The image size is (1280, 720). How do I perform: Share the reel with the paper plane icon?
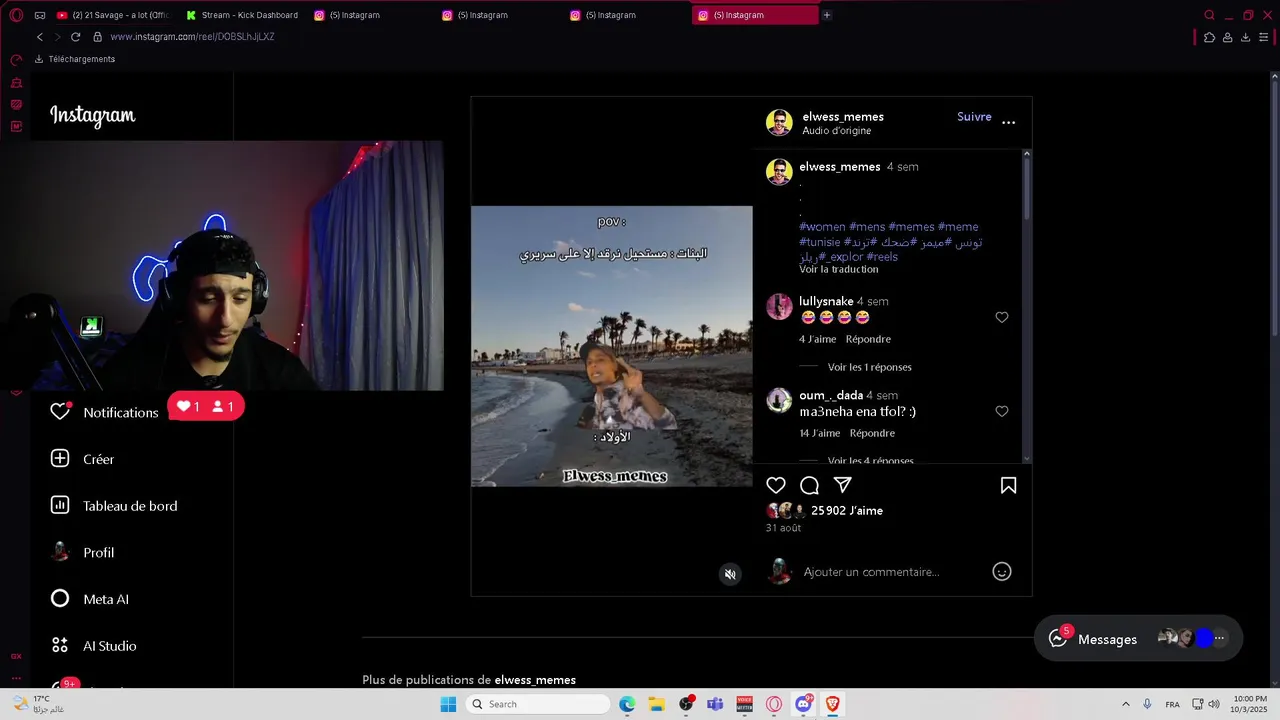[843, 485]
